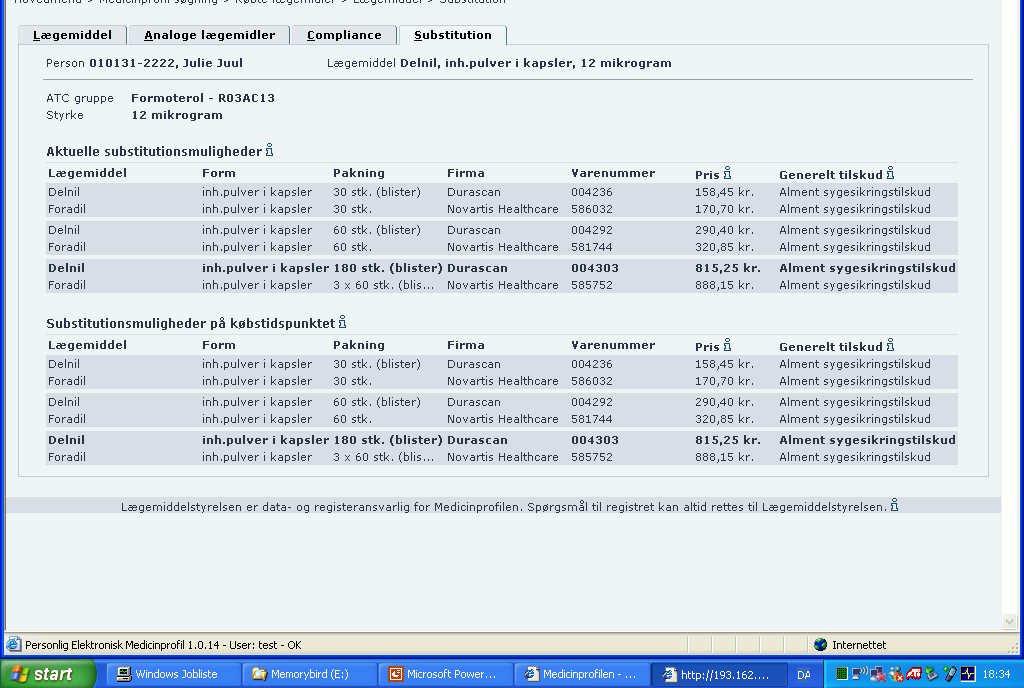Select Delnil 60 stk. row in købstidspunktet table

[x=502, y=401]
